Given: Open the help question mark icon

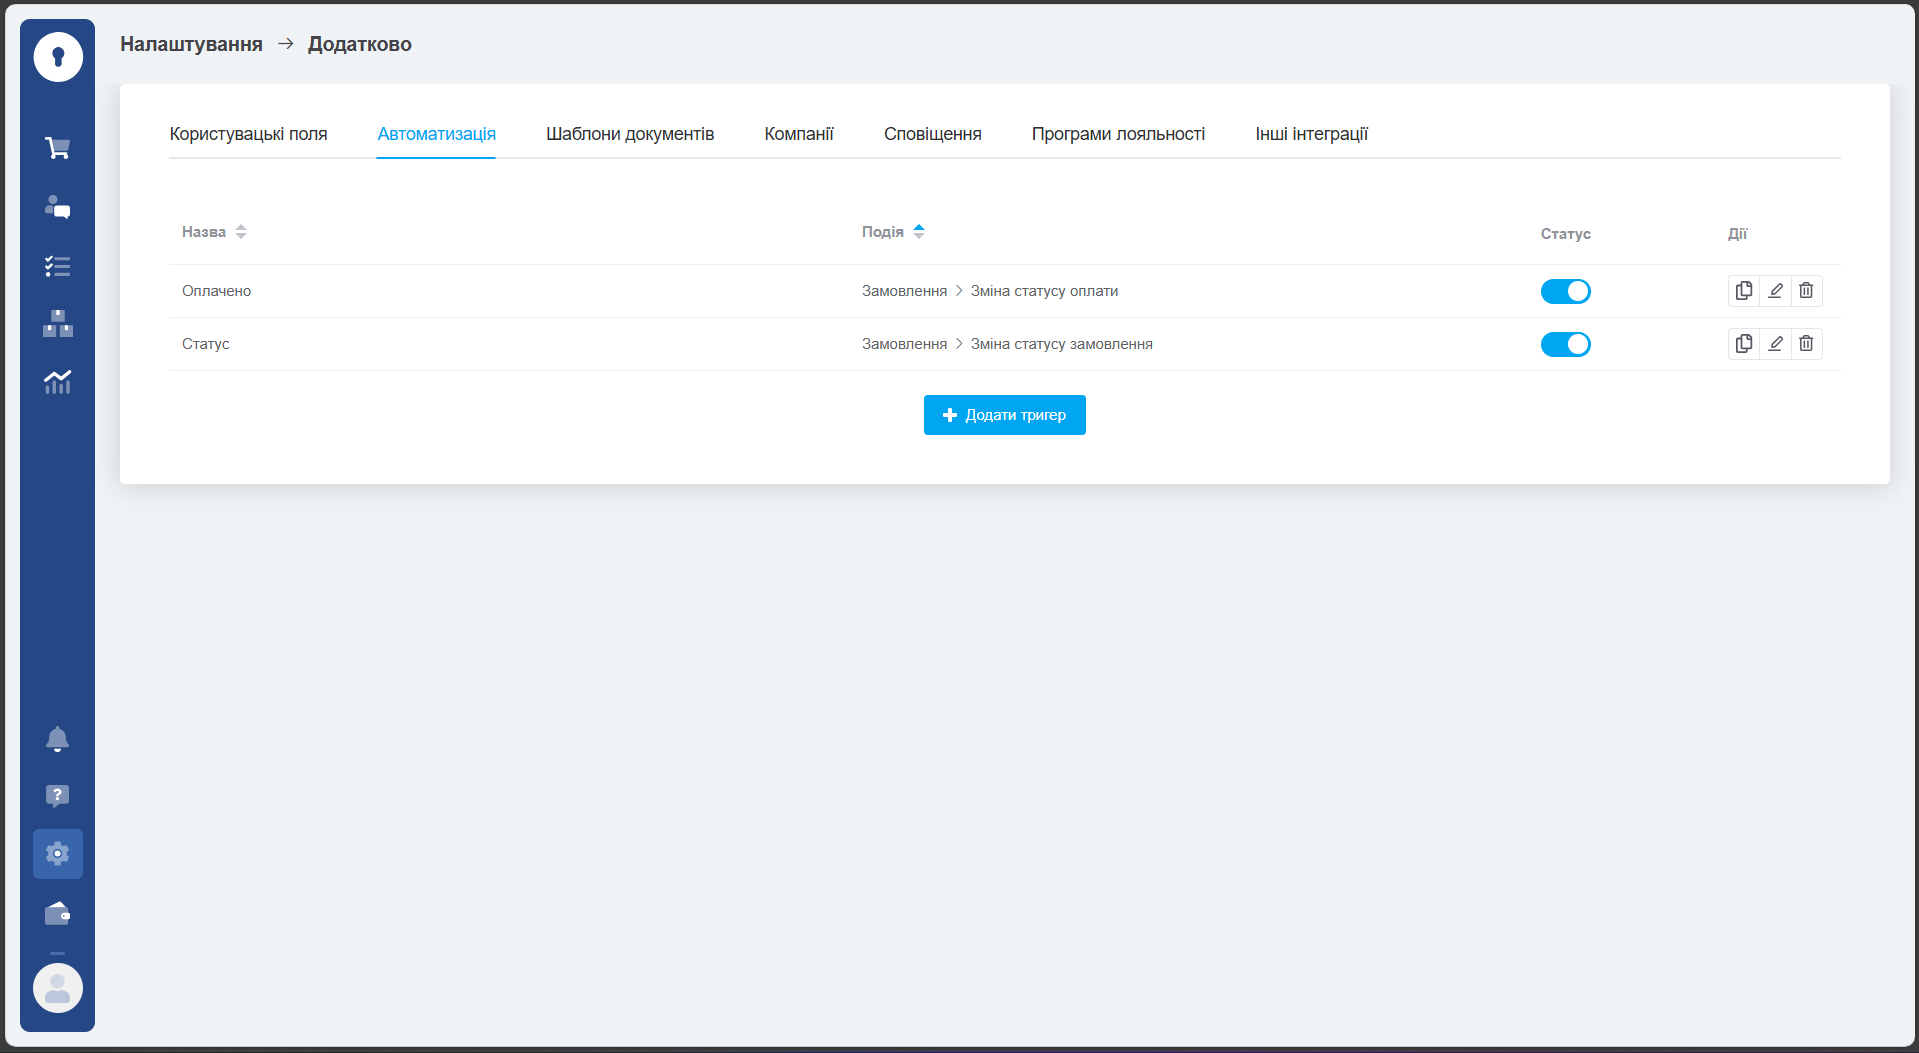Looking at the screenshot, I should click(58, 796).
